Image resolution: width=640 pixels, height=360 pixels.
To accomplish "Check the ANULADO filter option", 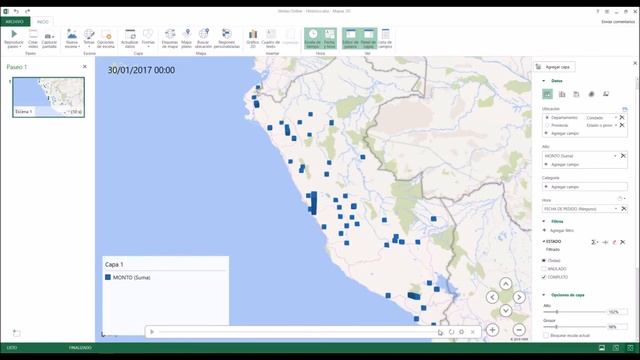I will 544,269.
